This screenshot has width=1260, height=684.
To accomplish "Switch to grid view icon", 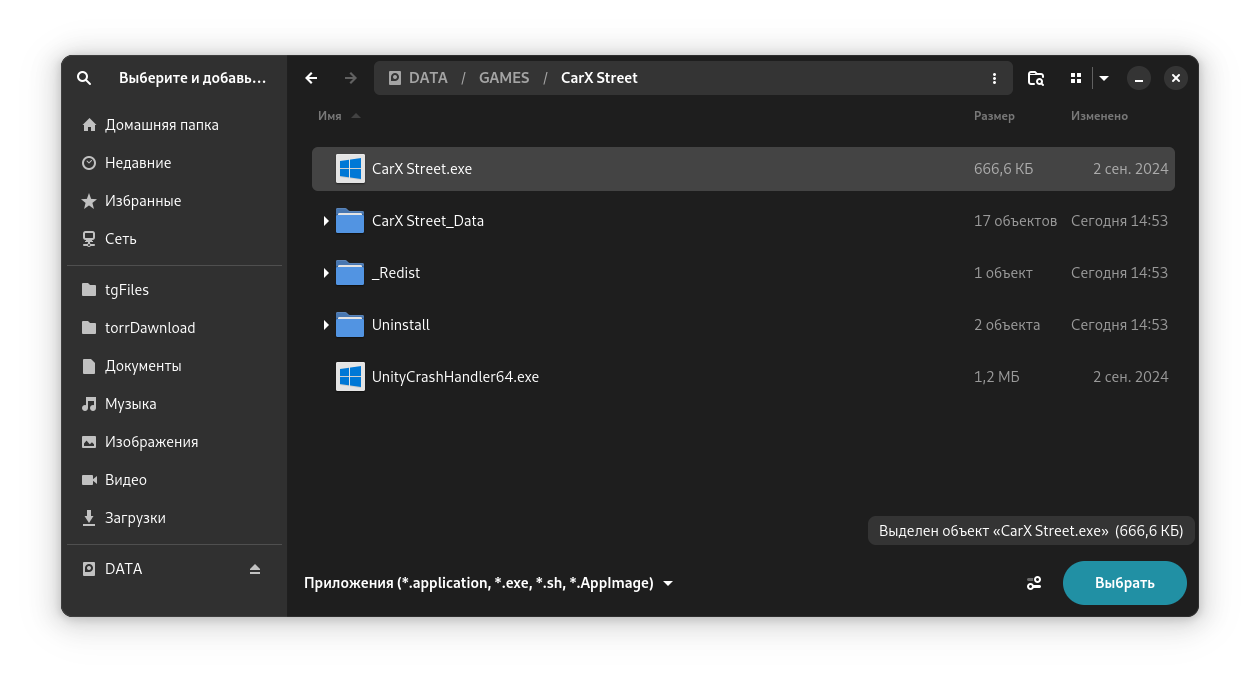I will click(1076, 78).
